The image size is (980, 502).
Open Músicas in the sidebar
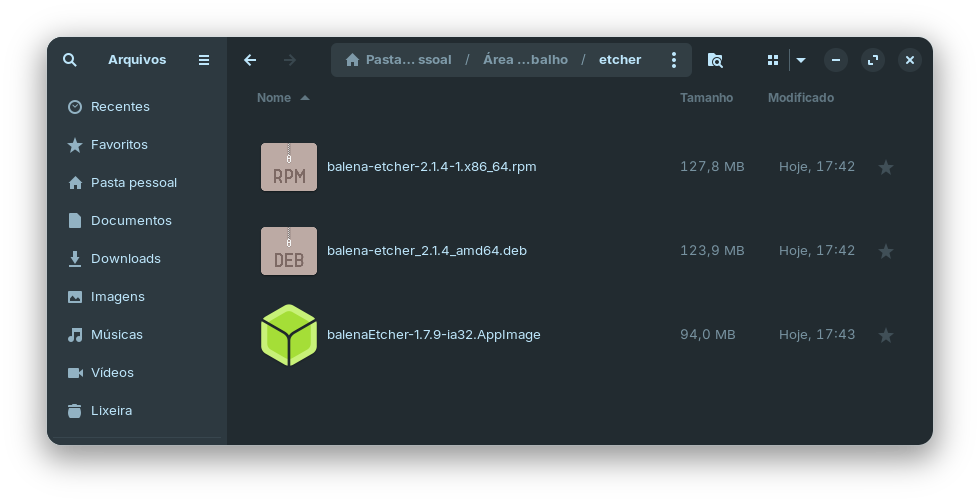point(137,335)
